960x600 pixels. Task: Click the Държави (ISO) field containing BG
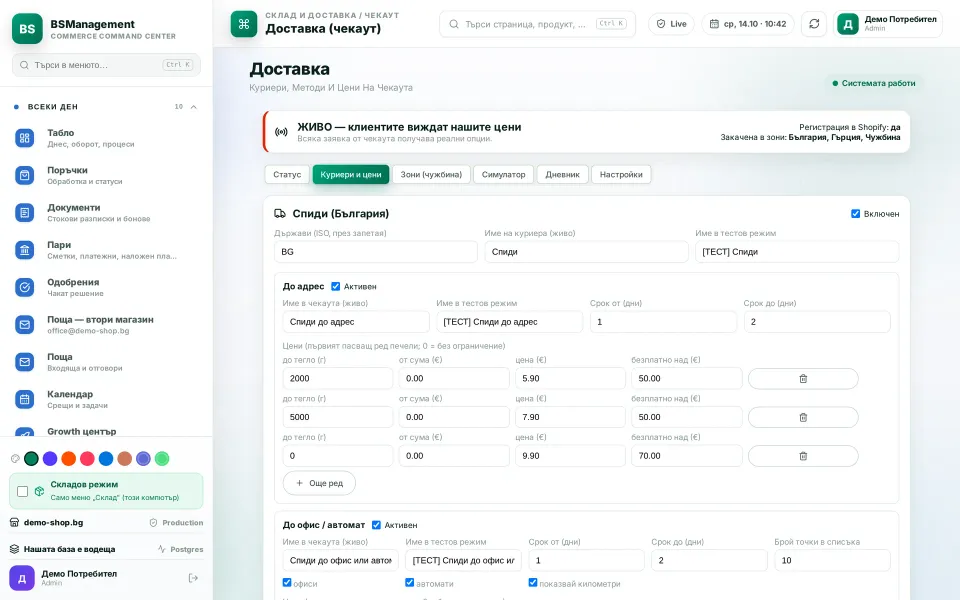click(375, 252)
